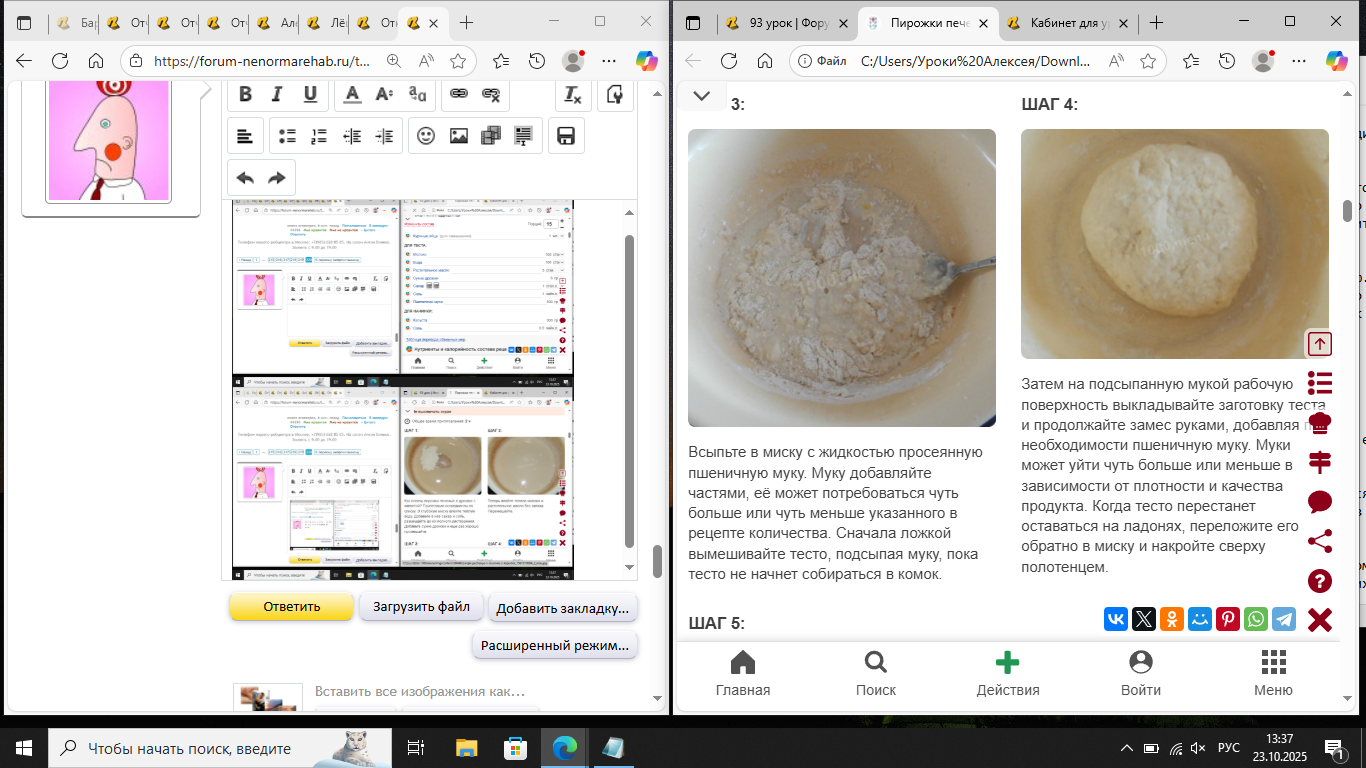Click the undo arrow in editor

pos(245,178)
